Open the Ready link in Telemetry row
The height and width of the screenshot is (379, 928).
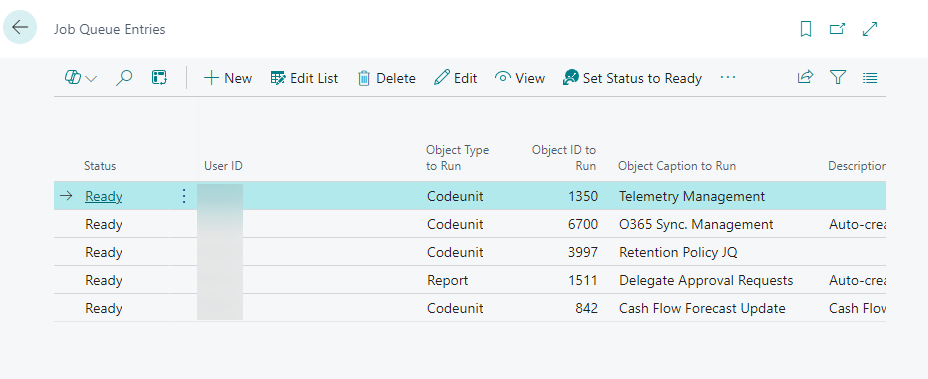[x=104, y=196]
